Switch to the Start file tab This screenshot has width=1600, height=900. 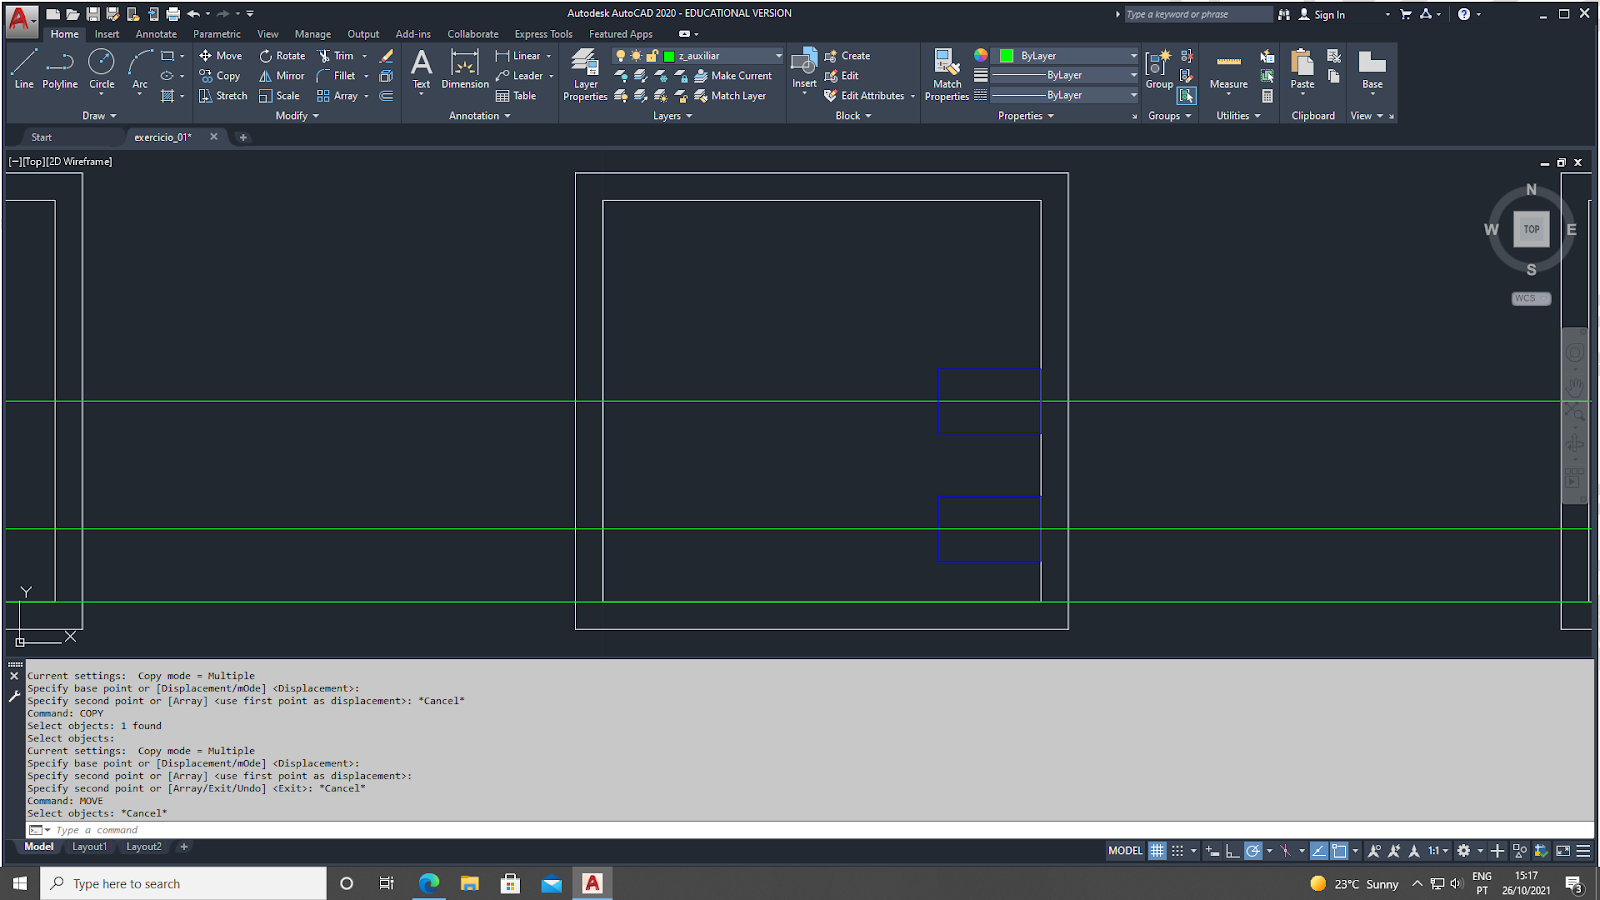41,138
